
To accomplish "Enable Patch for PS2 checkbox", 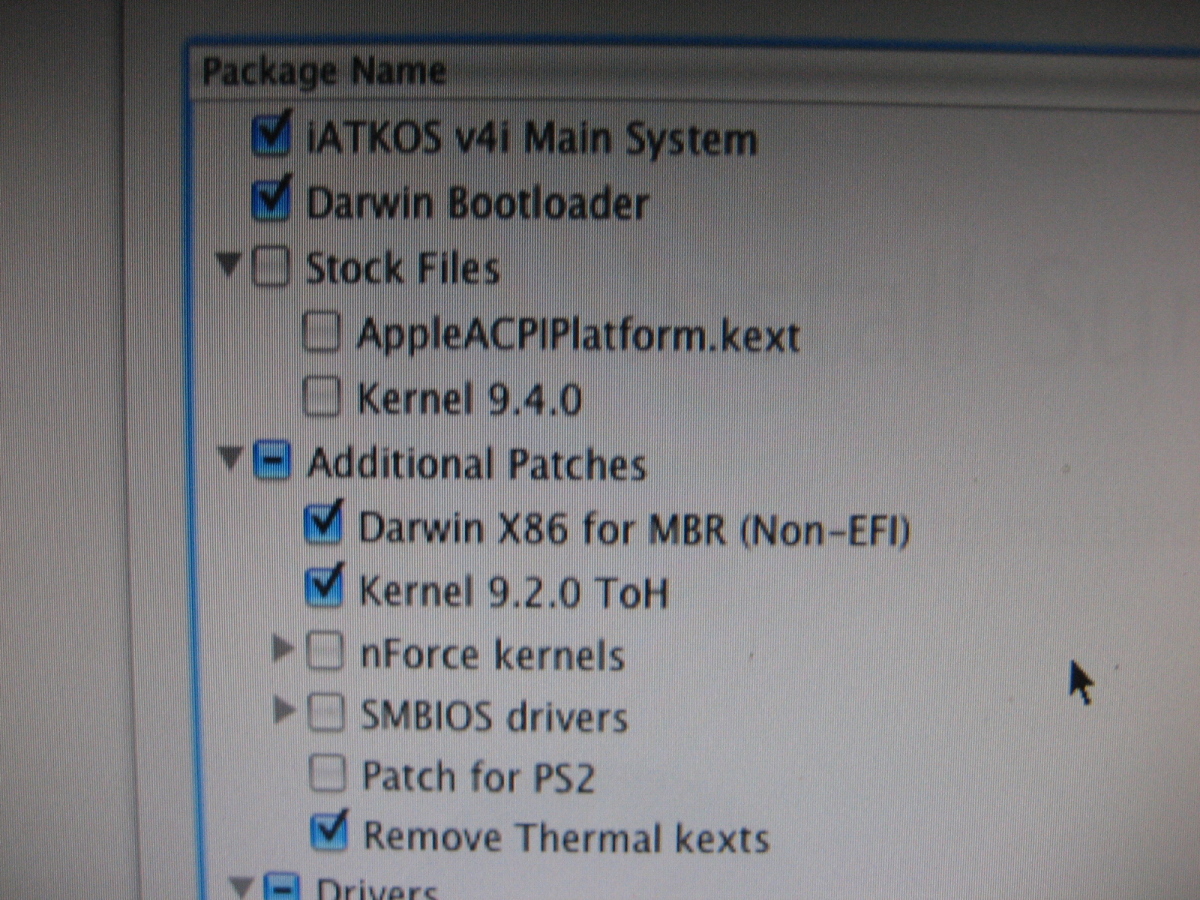I will click(326, 773).
